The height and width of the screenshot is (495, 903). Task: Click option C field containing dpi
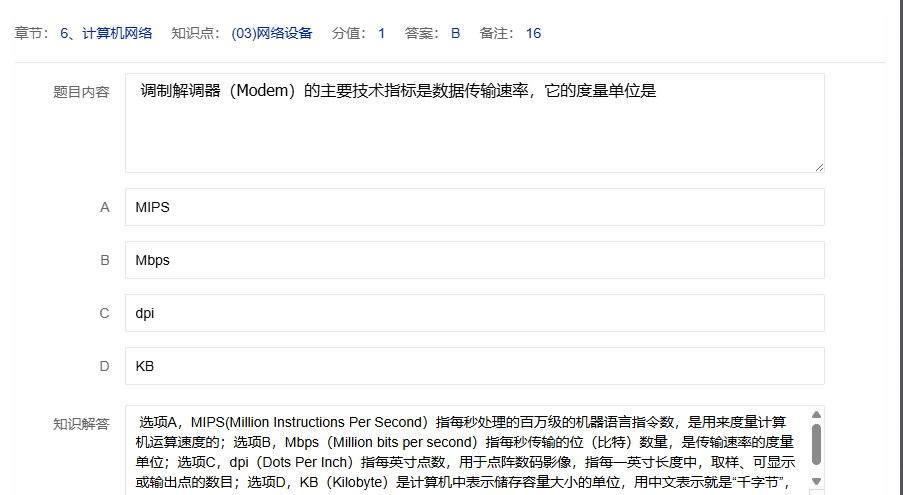pyautogui.click(x=474, y=313)
